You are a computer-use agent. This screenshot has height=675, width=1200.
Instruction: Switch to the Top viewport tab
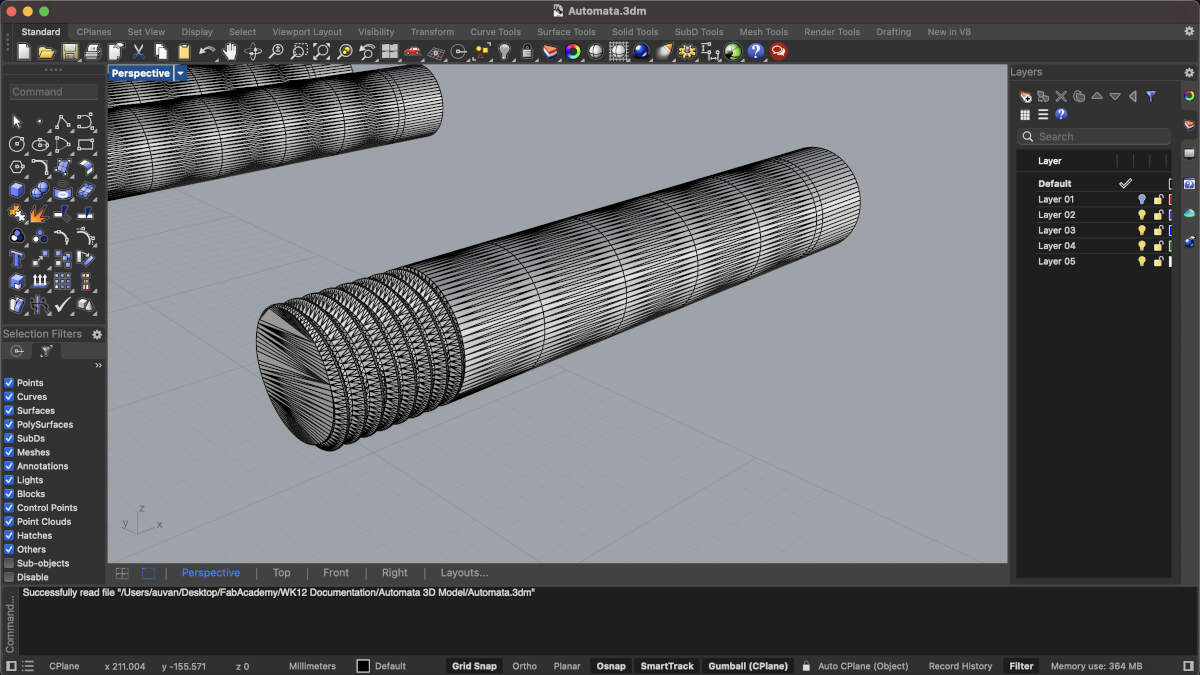tap(282, 573)
